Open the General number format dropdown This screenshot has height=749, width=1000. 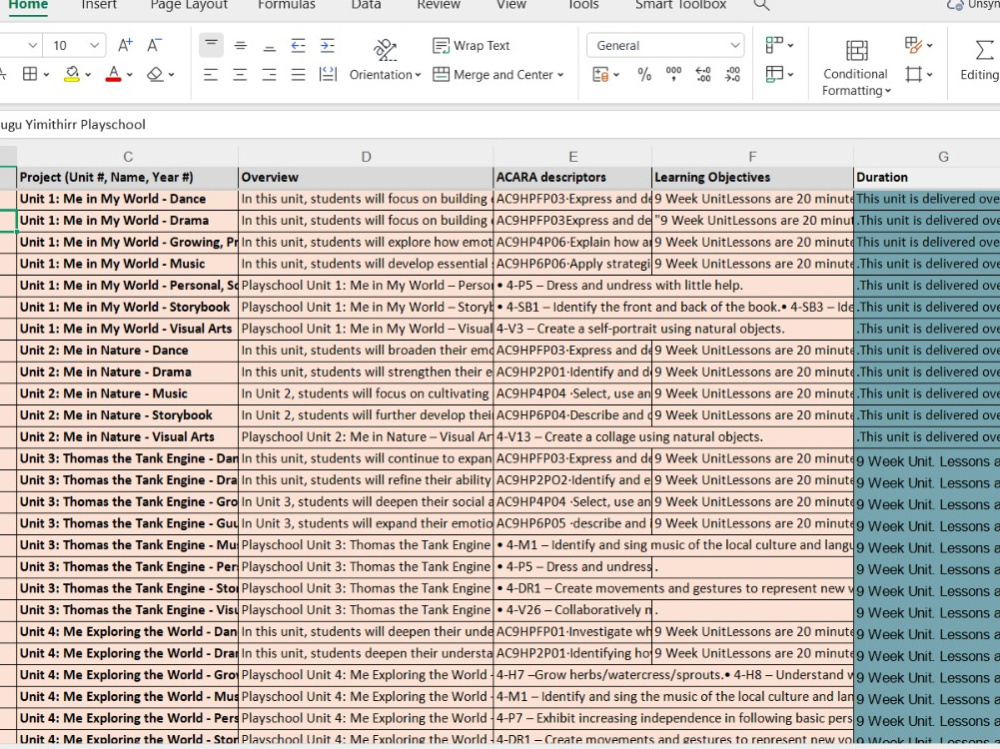[735, 45]
